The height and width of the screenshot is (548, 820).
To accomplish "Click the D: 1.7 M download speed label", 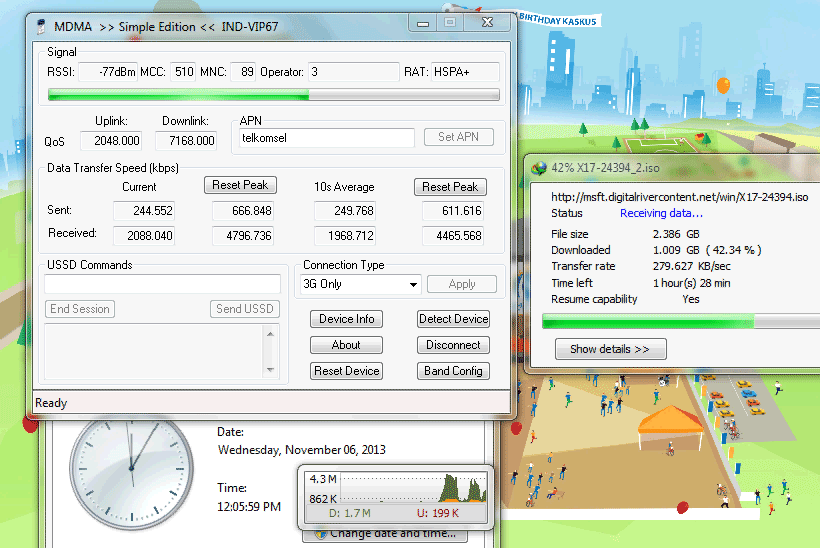I will (x=349, y=513).
